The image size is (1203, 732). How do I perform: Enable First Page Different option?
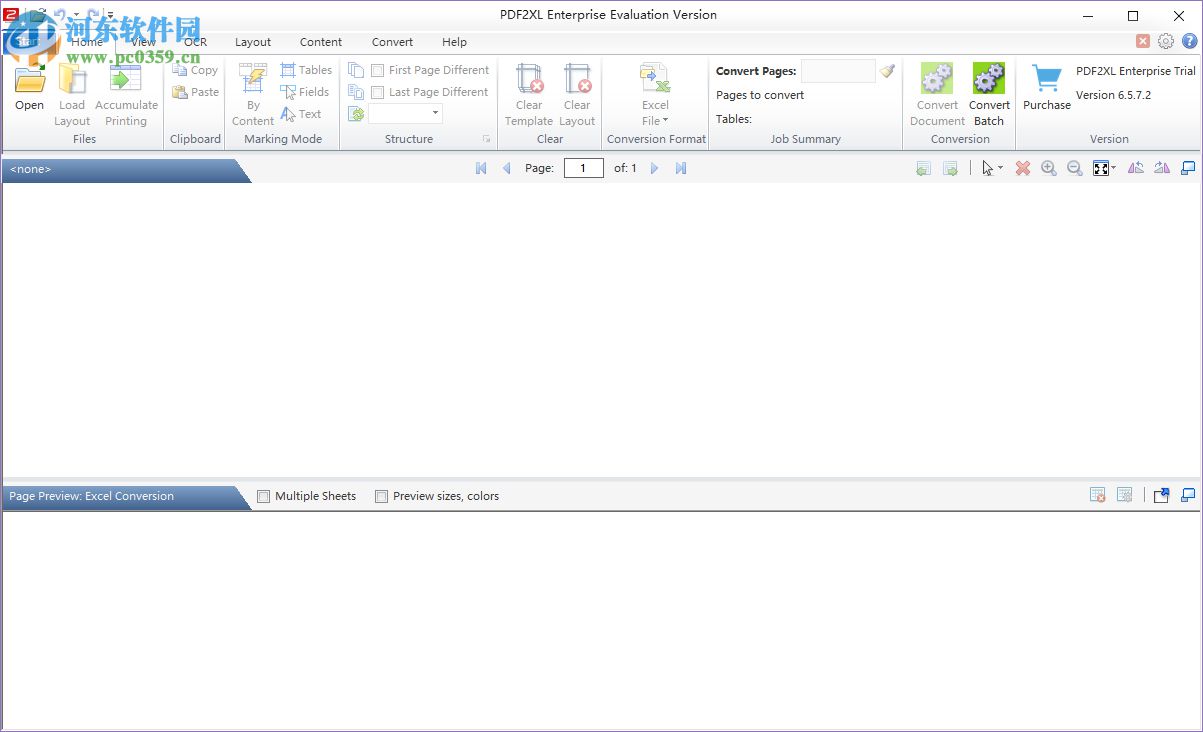[x=378, y=69]
